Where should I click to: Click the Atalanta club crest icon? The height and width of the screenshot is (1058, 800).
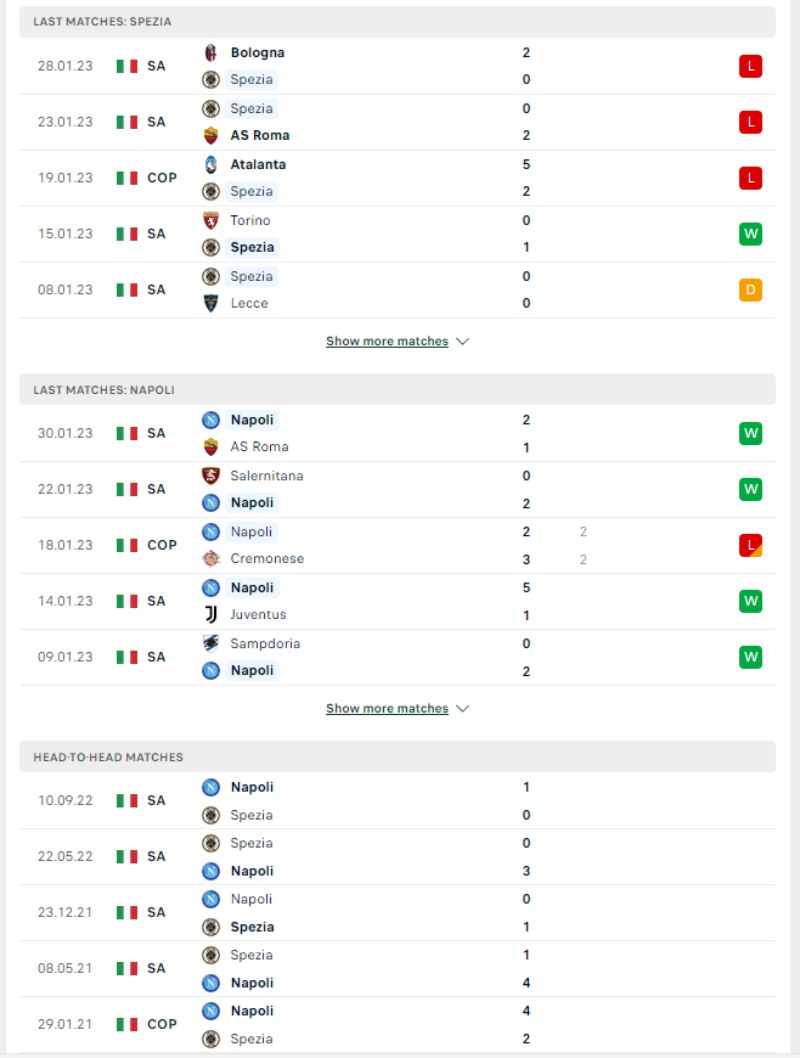(210, 165)
